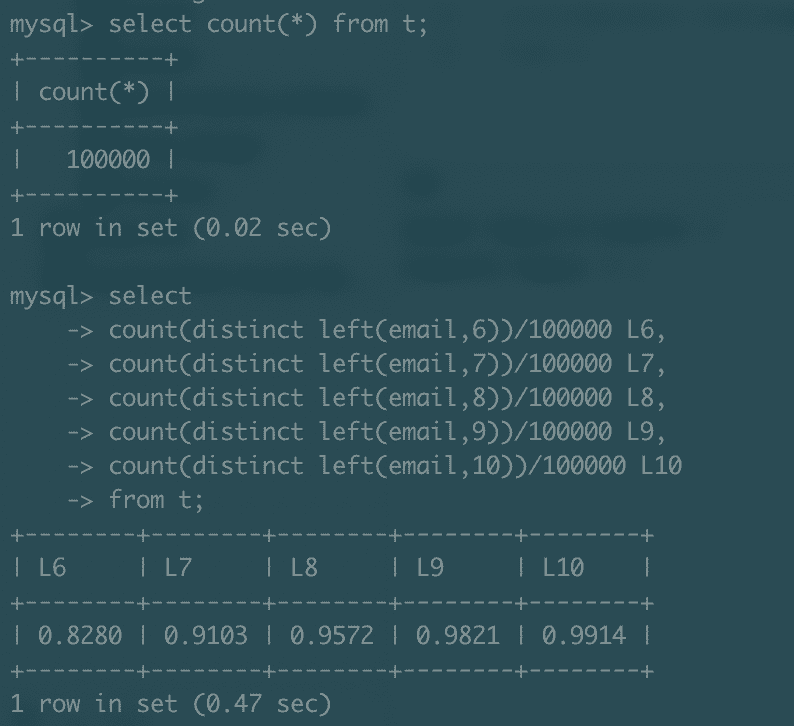Click the 100000 result value

108,159
